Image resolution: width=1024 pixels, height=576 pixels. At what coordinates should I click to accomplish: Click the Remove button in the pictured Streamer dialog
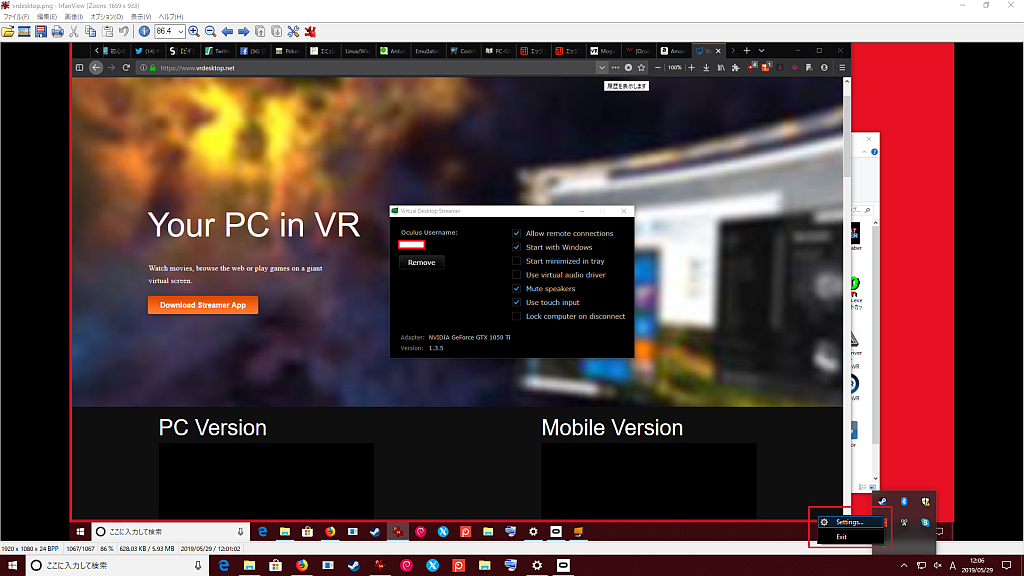coord(421,263)
